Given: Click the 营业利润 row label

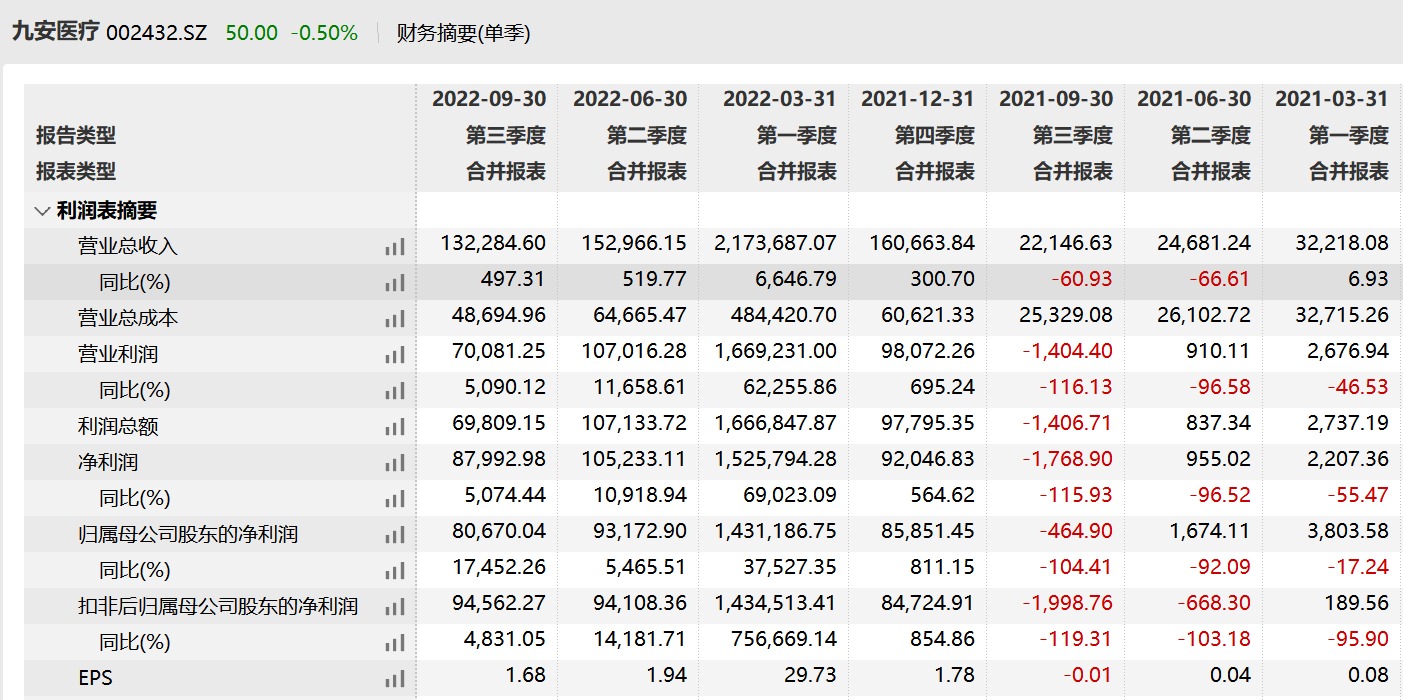Looking at the screenshot, I should click(118, 354).
